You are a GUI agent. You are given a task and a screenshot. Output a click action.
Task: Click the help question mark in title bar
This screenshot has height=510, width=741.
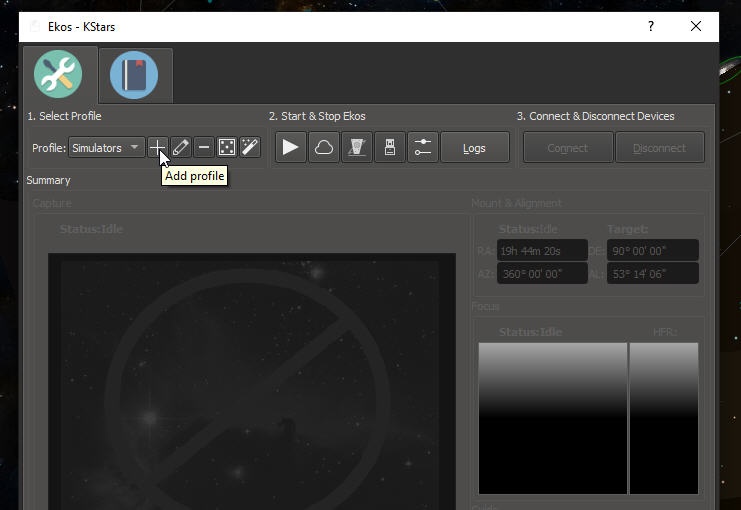pos(651,27)
